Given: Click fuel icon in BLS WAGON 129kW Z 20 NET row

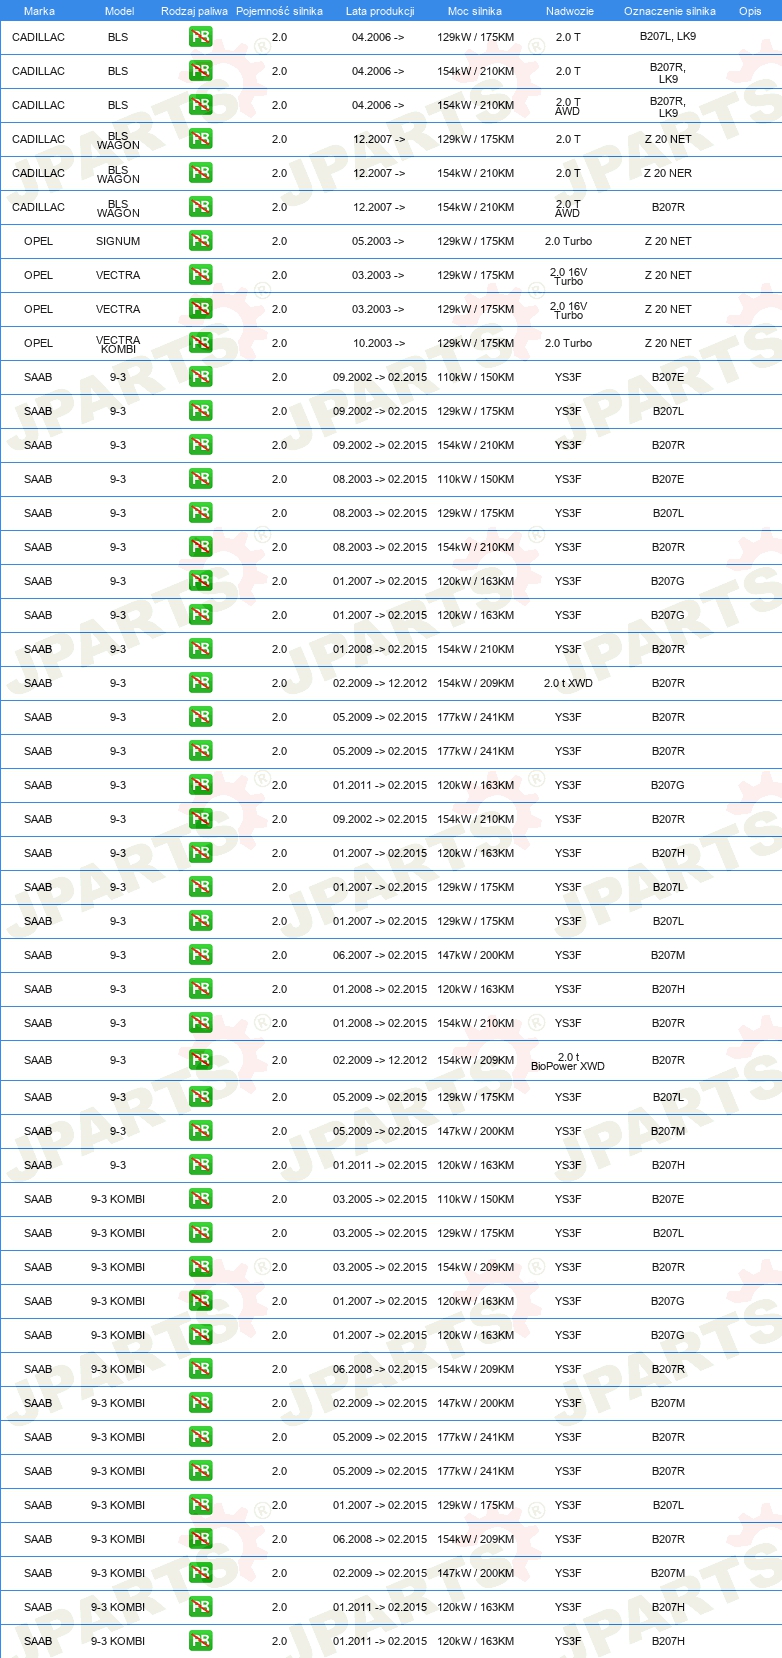Looking at the screenshot, I should [200, 139].
